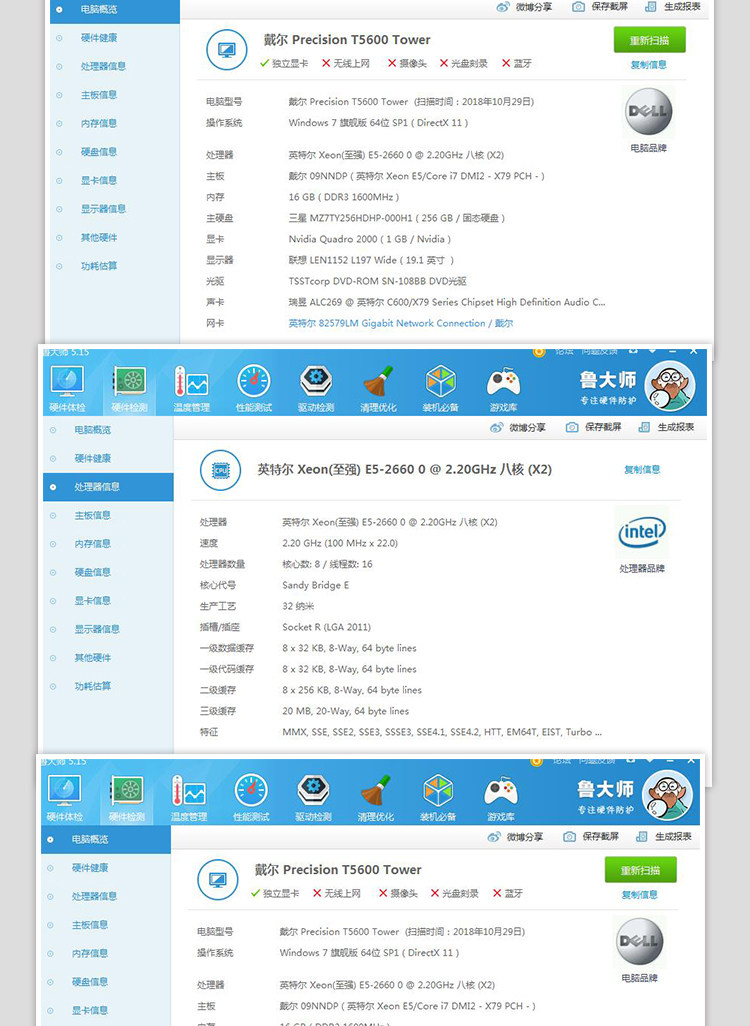
Task: Click 生成报表 in the bottom window
Action: pos(664,837)
